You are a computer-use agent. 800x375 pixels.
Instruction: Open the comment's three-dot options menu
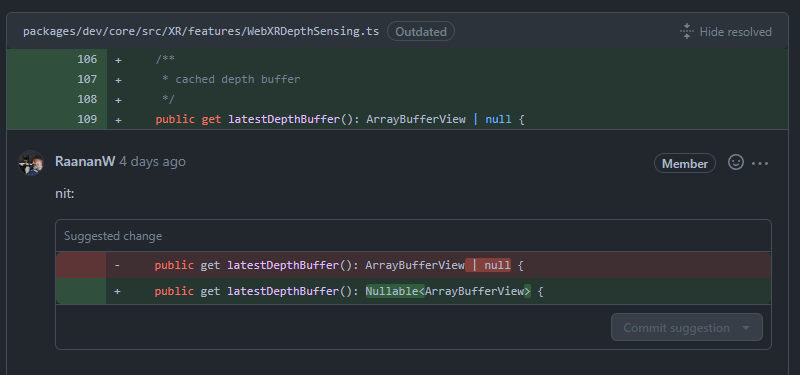760,163
